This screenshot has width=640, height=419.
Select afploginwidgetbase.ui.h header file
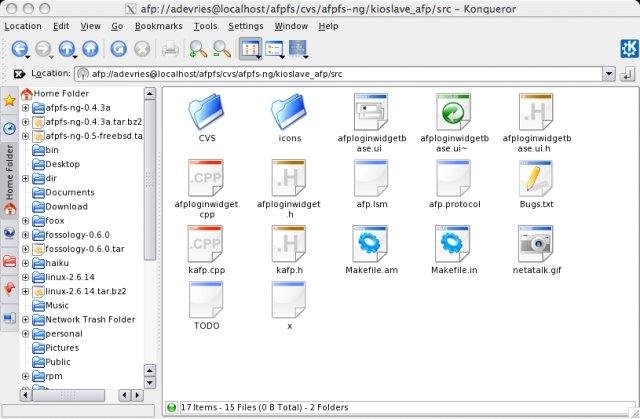(537, 123)
